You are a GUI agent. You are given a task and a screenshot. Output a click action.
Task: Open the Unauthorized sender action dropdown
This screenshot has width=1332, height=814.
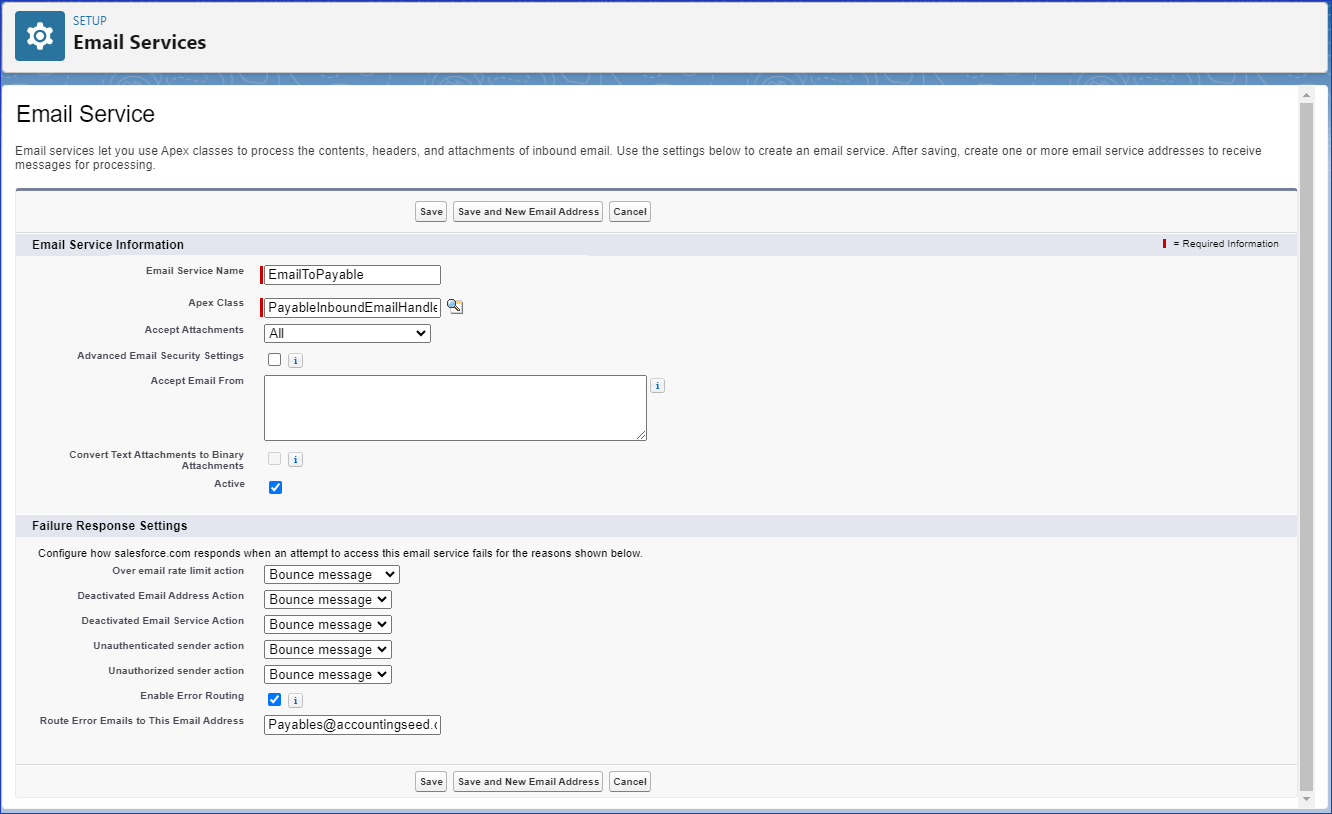(x=327, y=675)
